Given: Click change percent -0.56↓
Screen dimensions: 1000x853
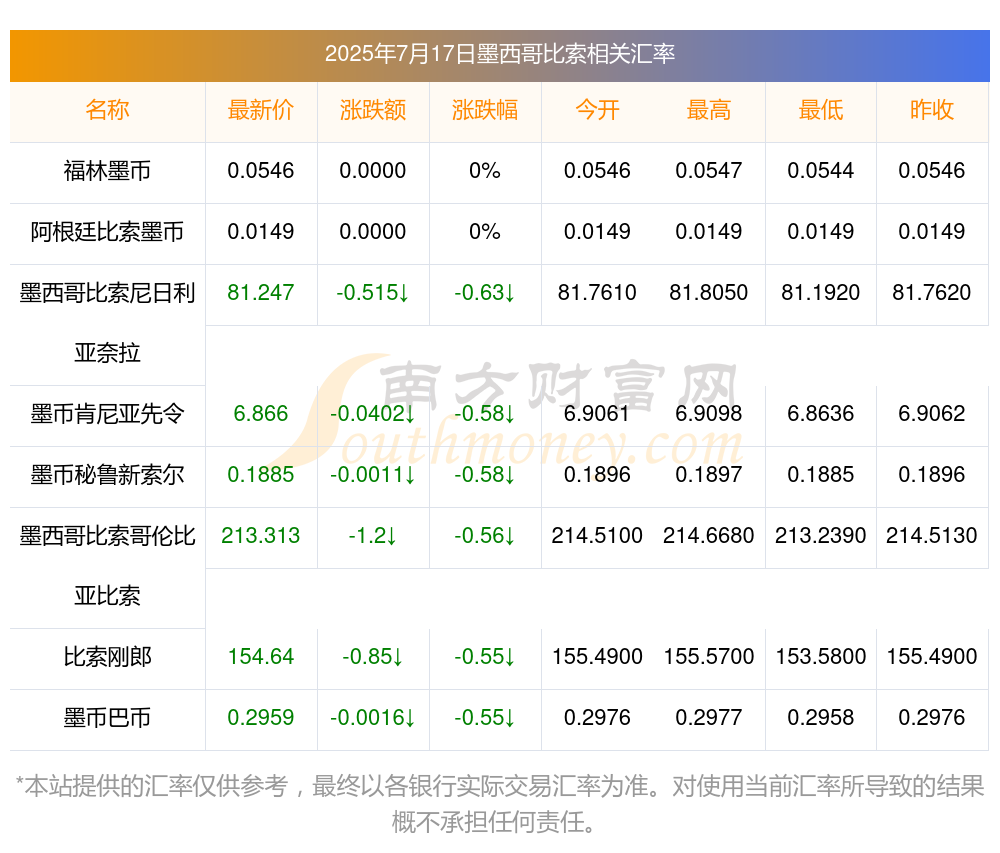Looking at the screenshot, I should click(484, 536).
